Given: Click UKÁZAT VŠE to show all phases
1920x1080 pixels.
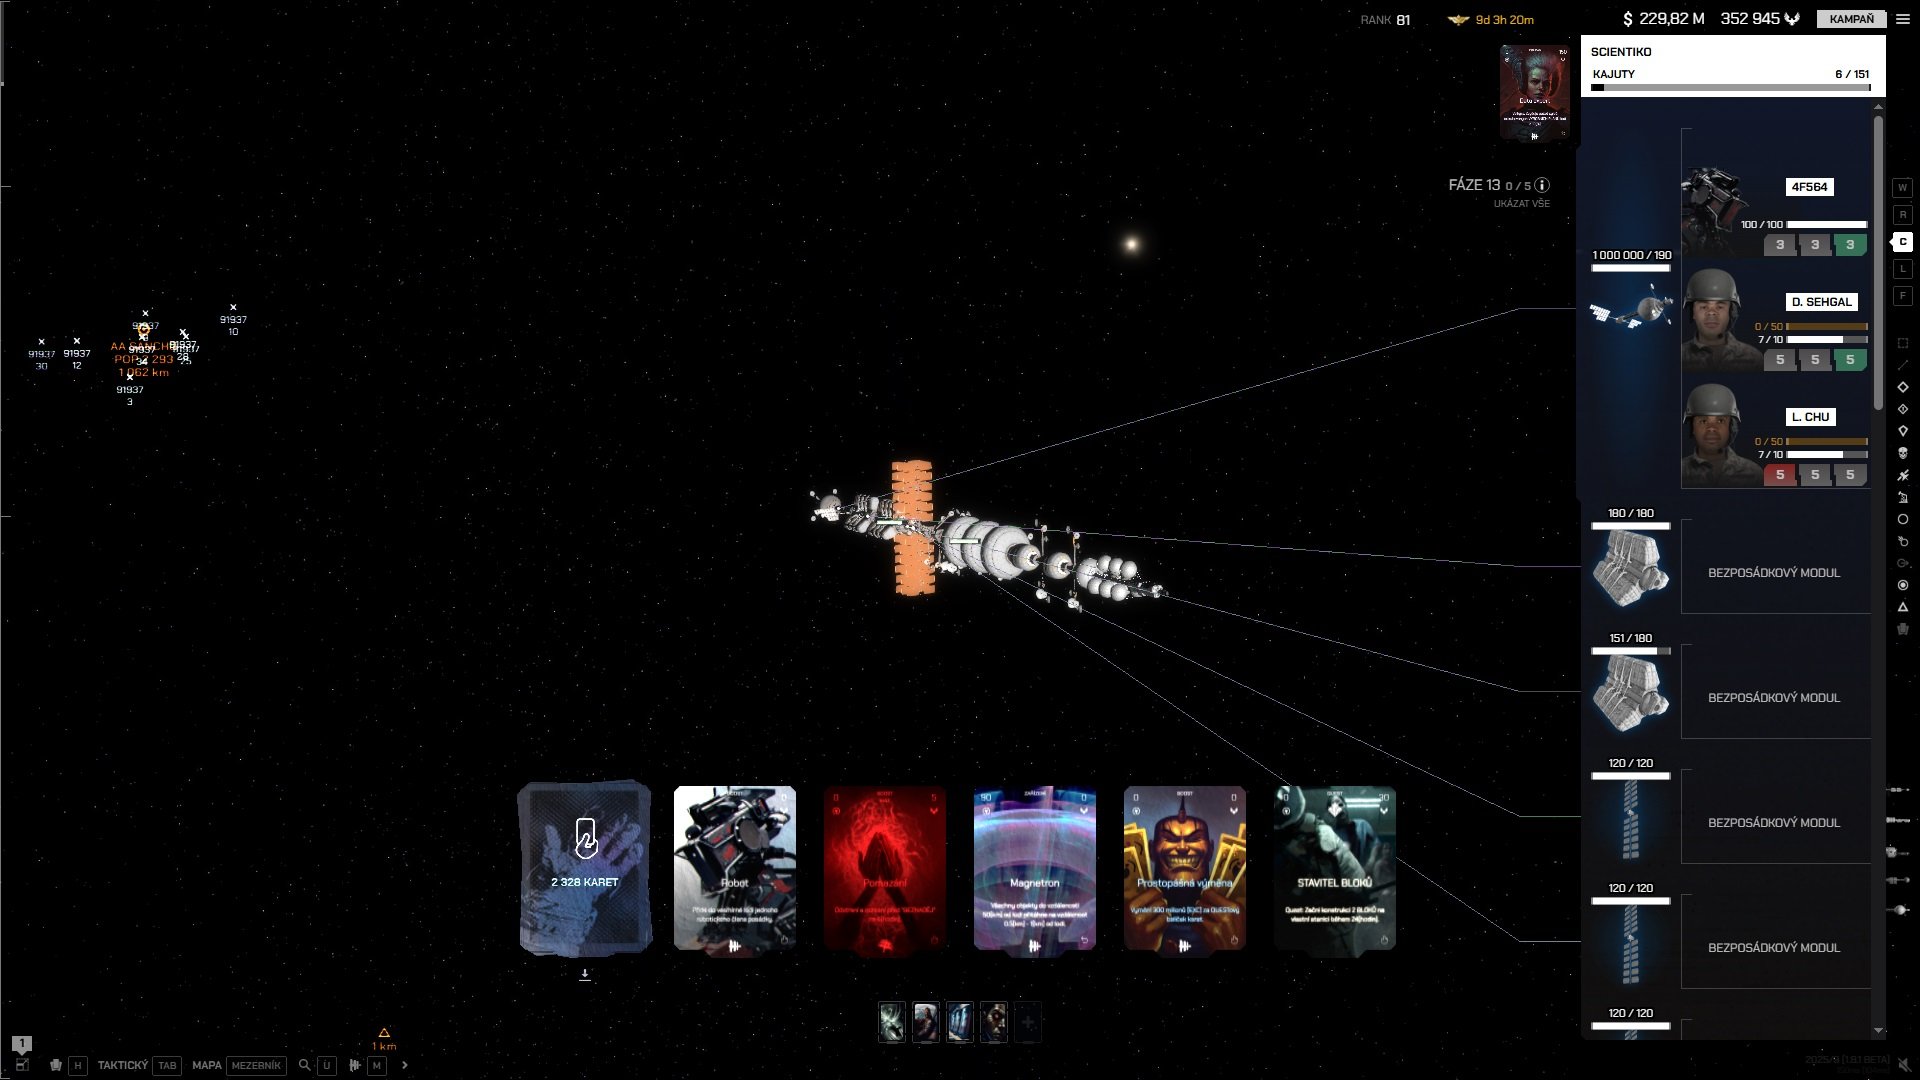Looking at the screenshot, I should pyautogui.click(x=1521, y=204).
